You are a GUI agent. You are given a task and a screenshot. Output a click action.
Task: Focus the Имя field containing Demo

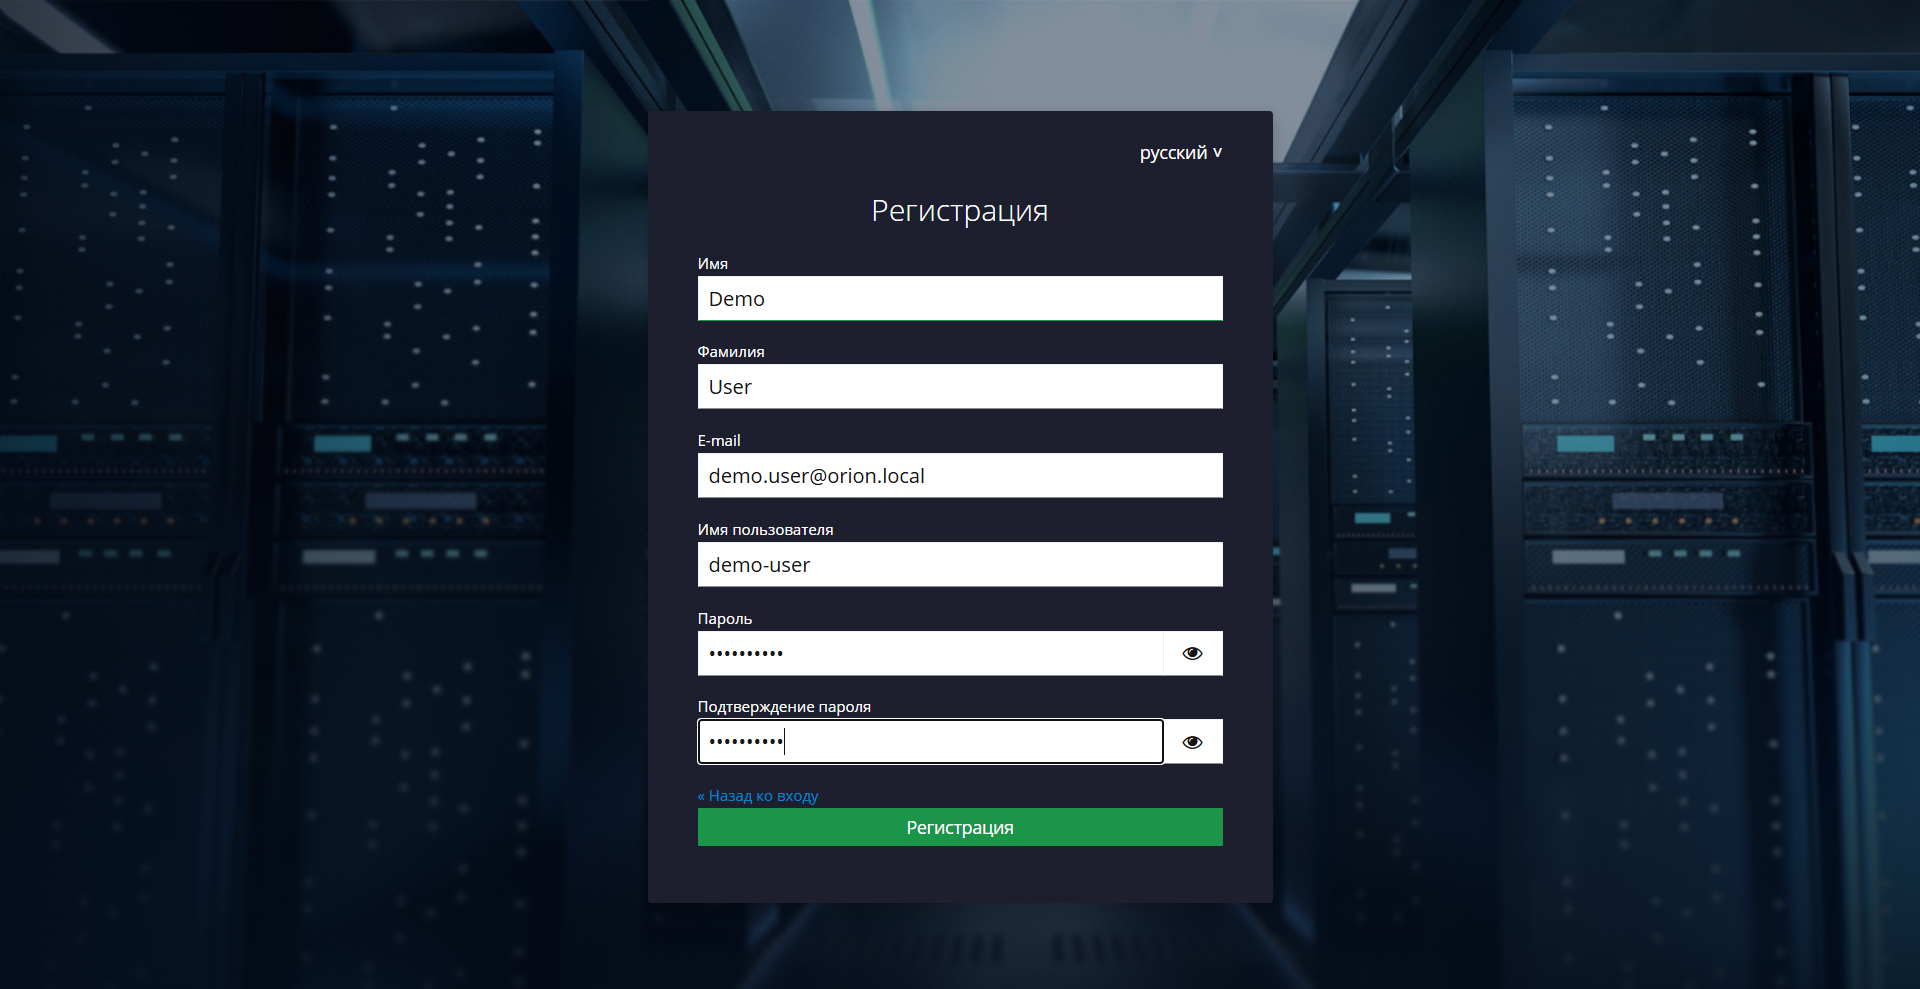click(x=960, y=298)
